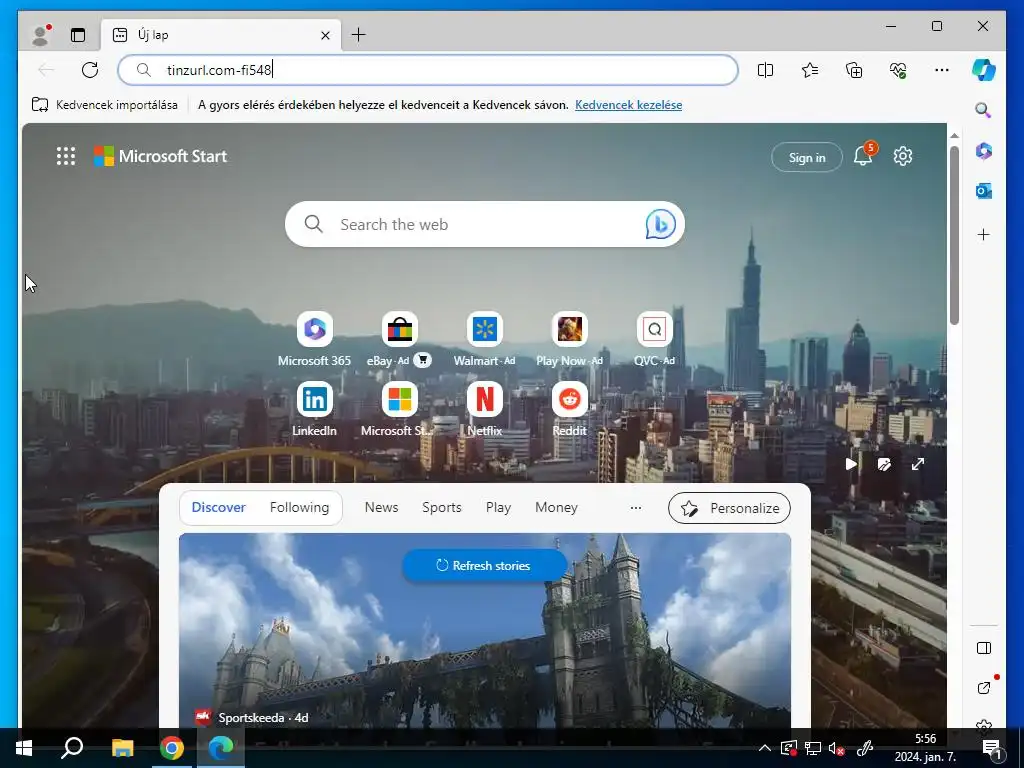Click the address bar containing tinzurl.com-fi548
The image size is (1024, 768).
428,70
